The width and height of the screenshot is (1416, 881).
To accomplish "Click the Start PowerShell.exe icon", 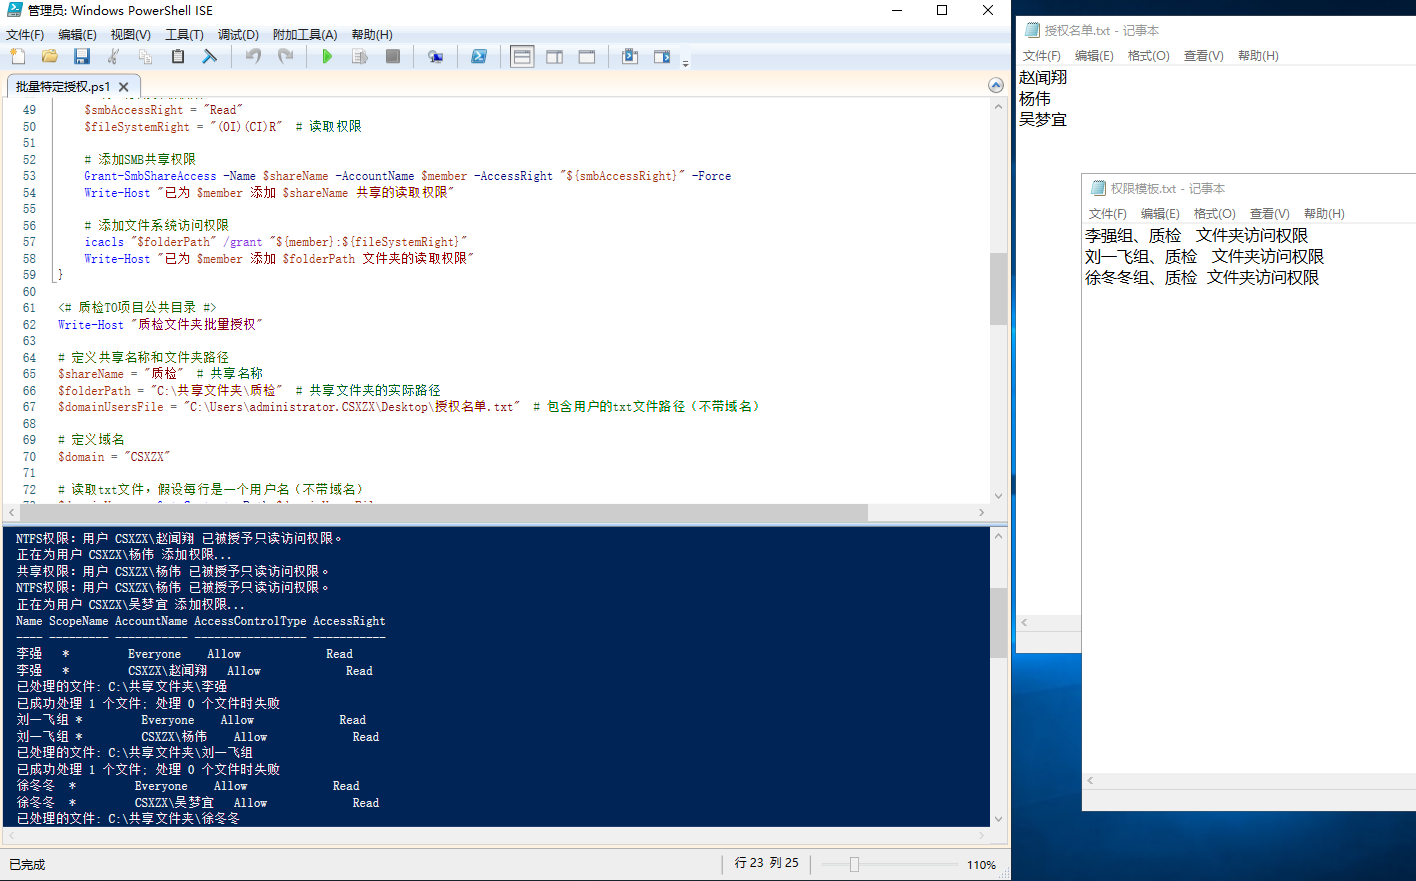I will [x=479, y=57].
